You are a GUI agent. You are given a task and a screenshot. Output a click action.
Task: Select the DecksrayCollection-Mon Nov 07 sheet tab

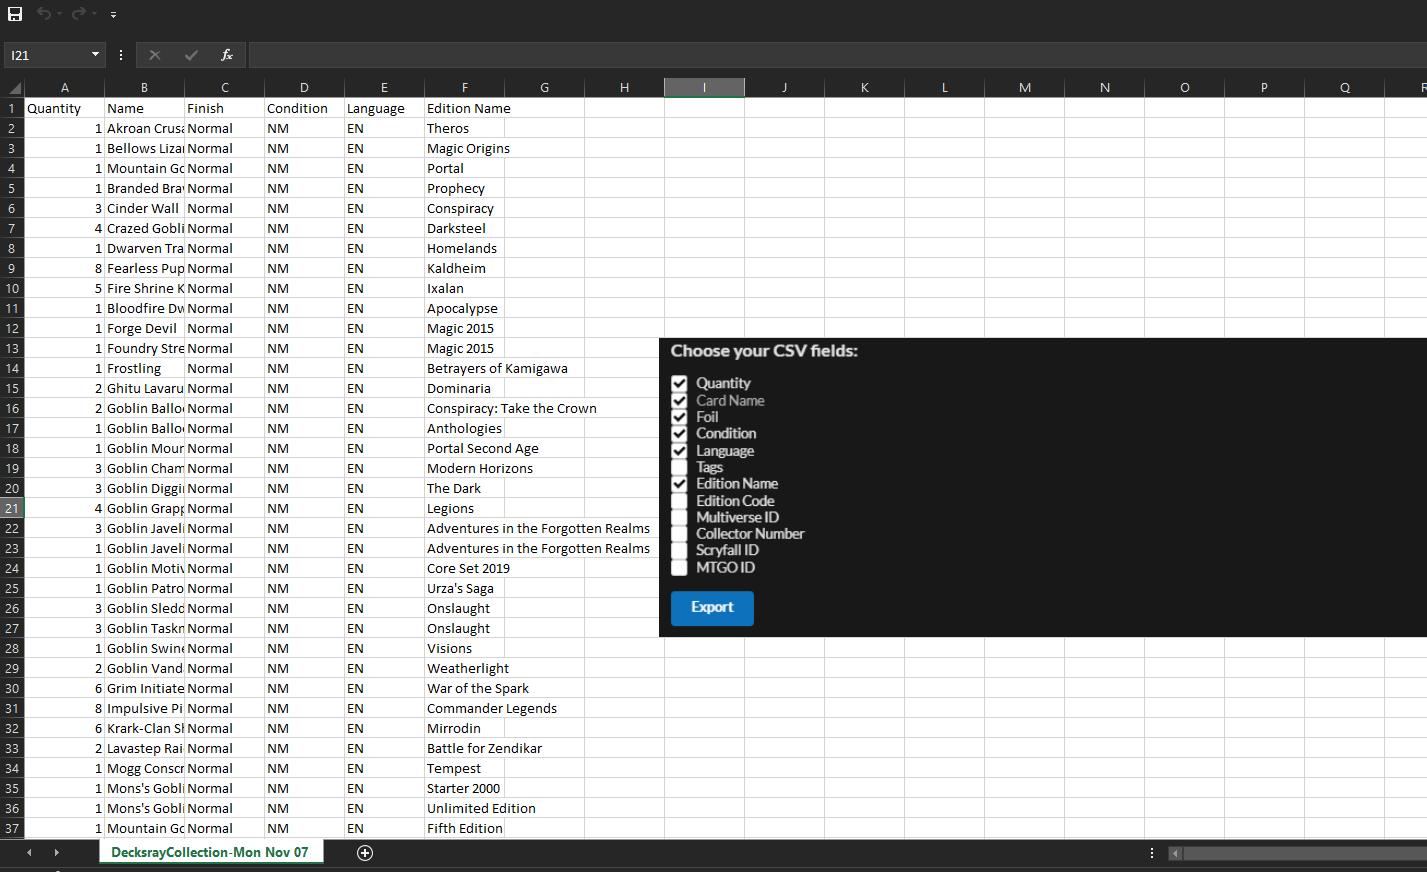210,852
